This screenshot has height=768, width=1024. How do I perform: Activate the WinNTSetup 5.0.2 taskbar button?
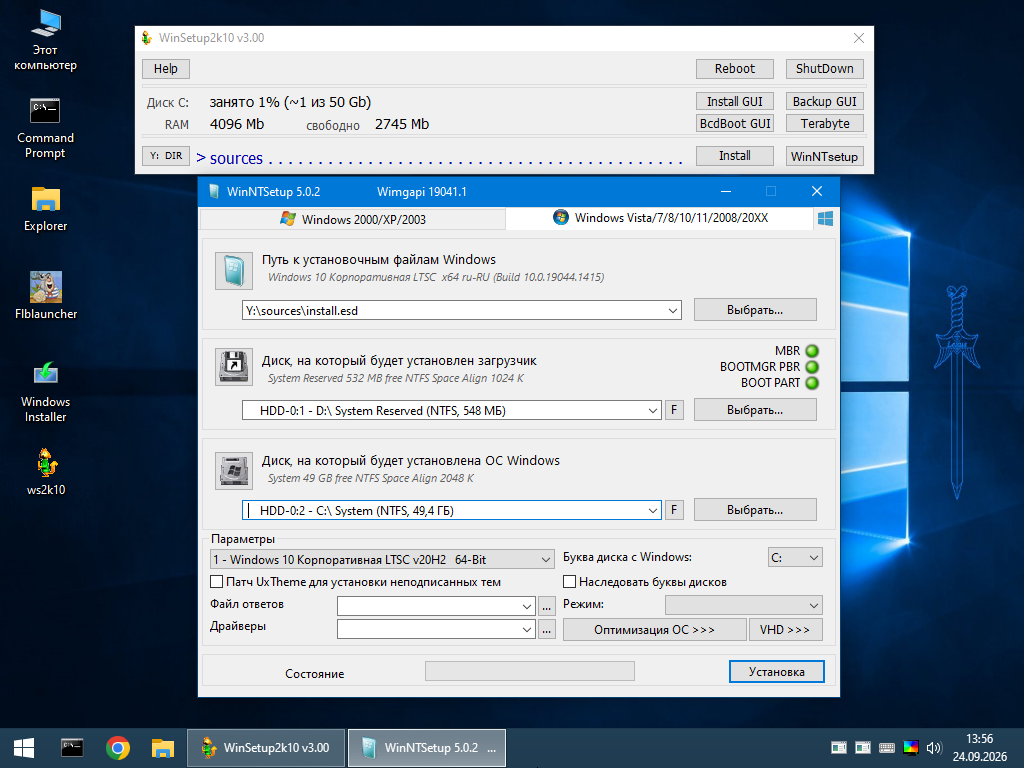(x=427, y=748)
